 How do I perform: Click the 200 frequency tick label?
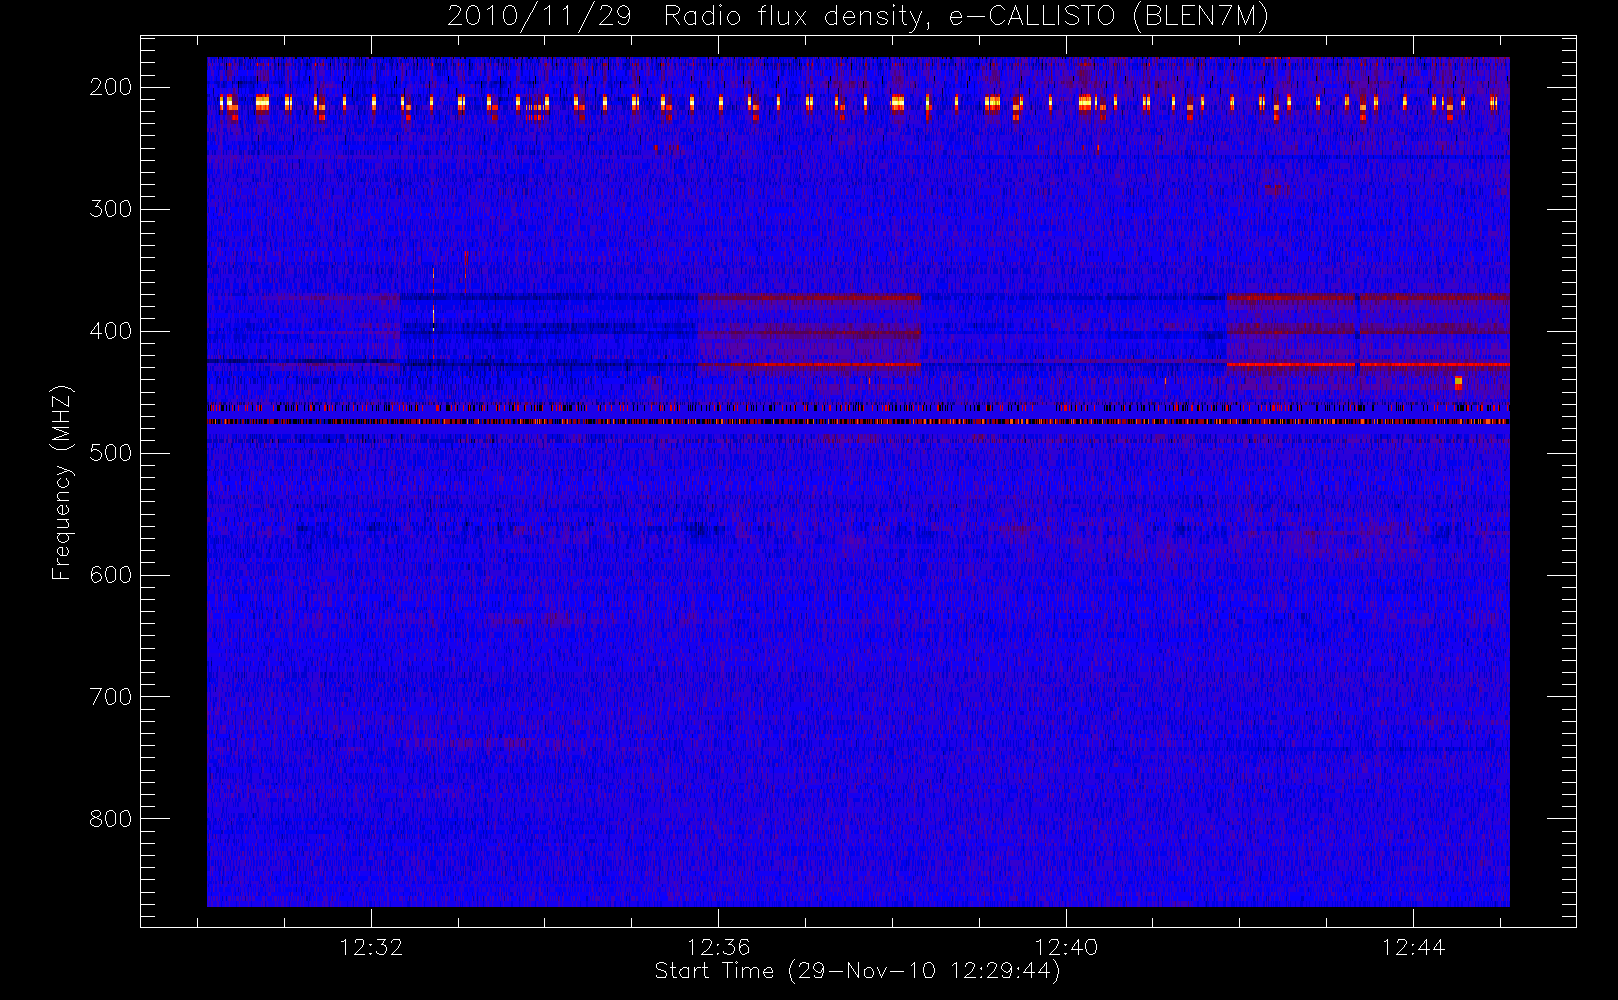click(110, 87)
